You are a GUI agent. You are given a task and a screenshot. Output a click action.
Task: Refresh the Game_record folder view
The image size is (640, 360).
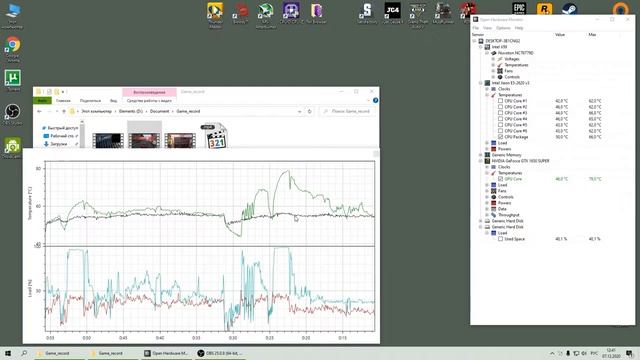309,111
